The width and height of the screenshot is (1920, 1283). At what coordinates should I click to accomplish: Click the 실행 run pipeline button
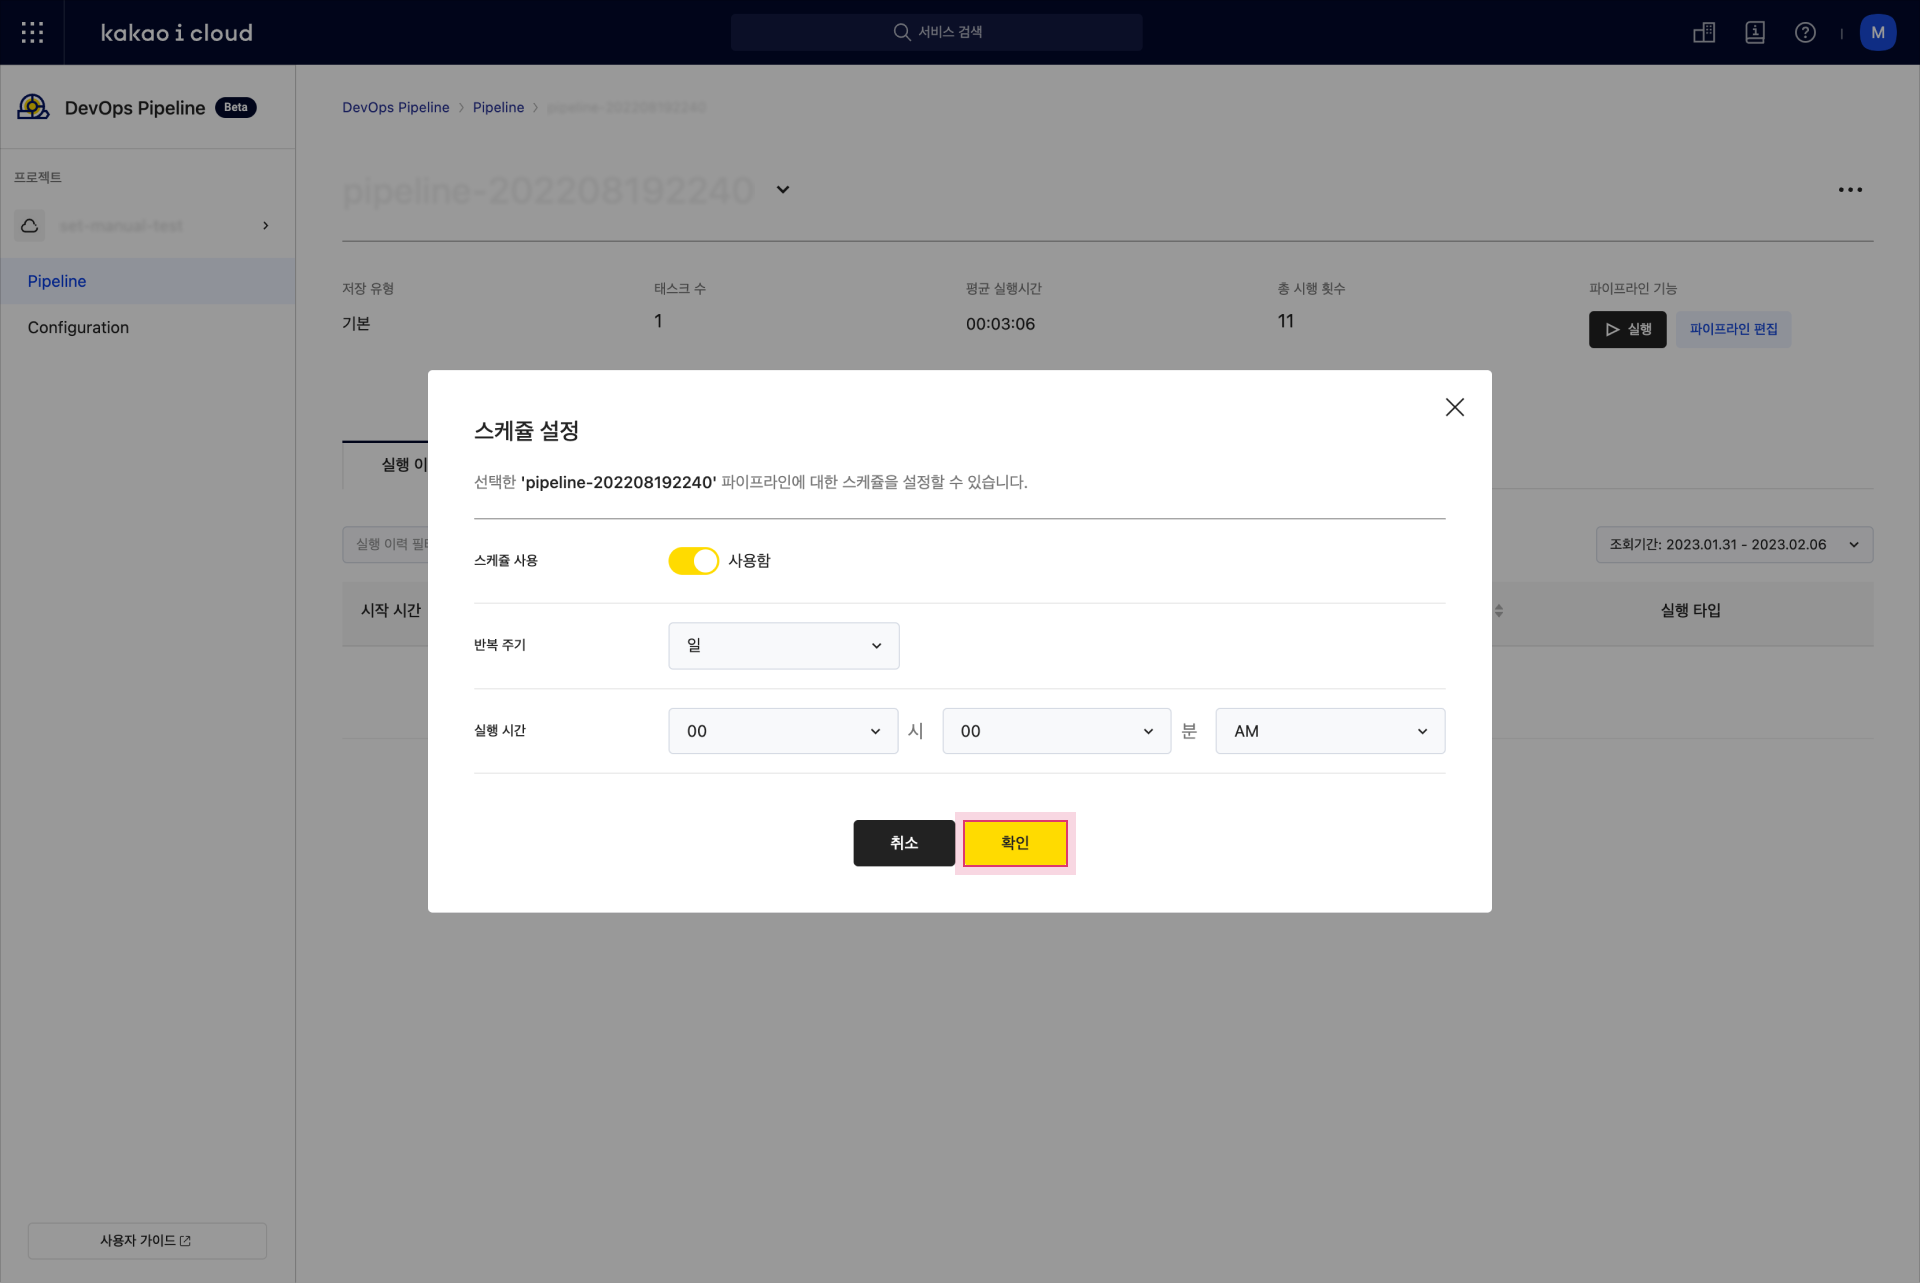tap(1627, 329)
